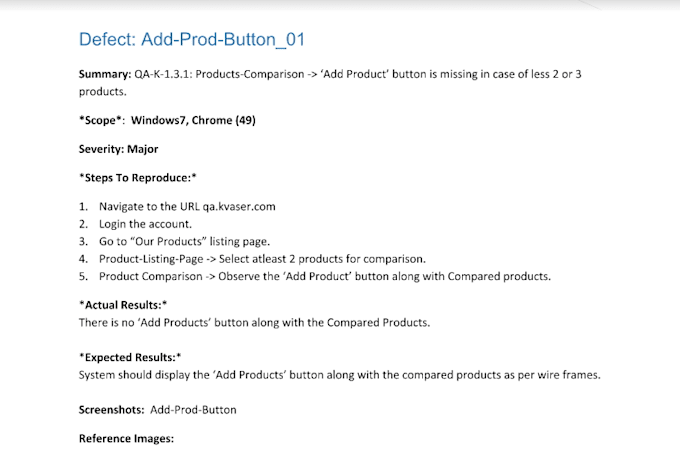Click the 'Severity: Major' line
This screenshot has height=472, width=680.
pyautogui.click(x=119, y=149)
